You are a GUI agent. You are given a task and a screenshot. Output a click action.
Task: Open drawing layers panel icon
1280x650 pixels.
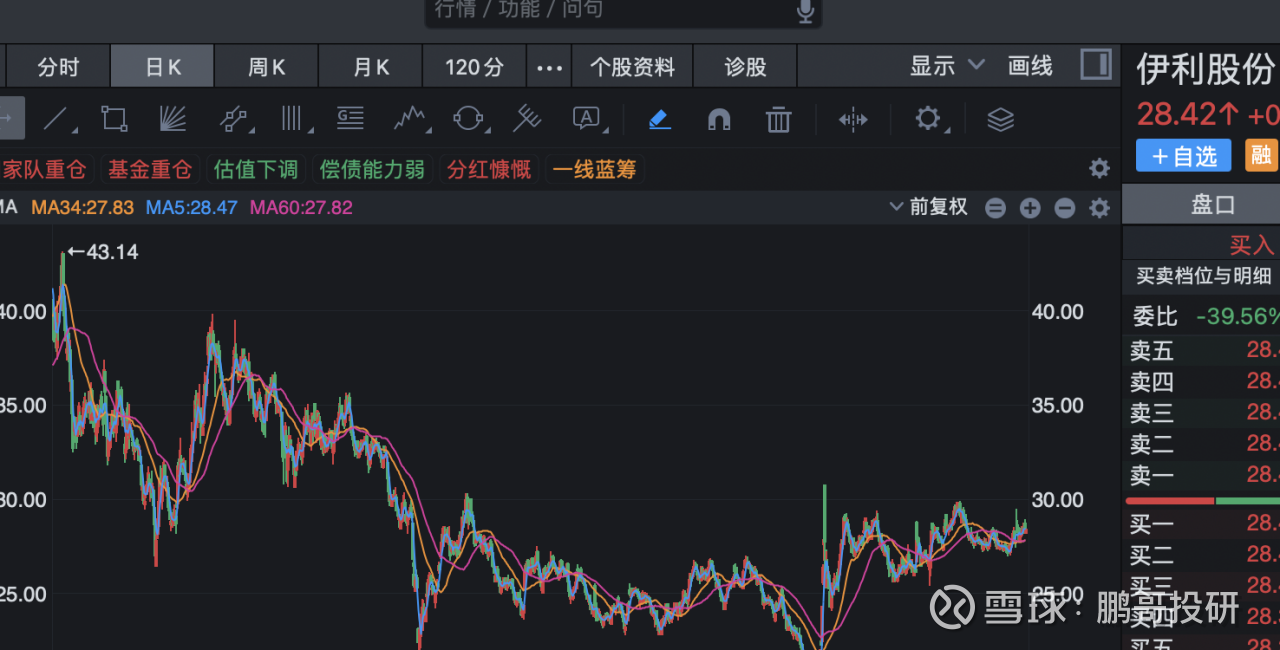point(1000,120)
